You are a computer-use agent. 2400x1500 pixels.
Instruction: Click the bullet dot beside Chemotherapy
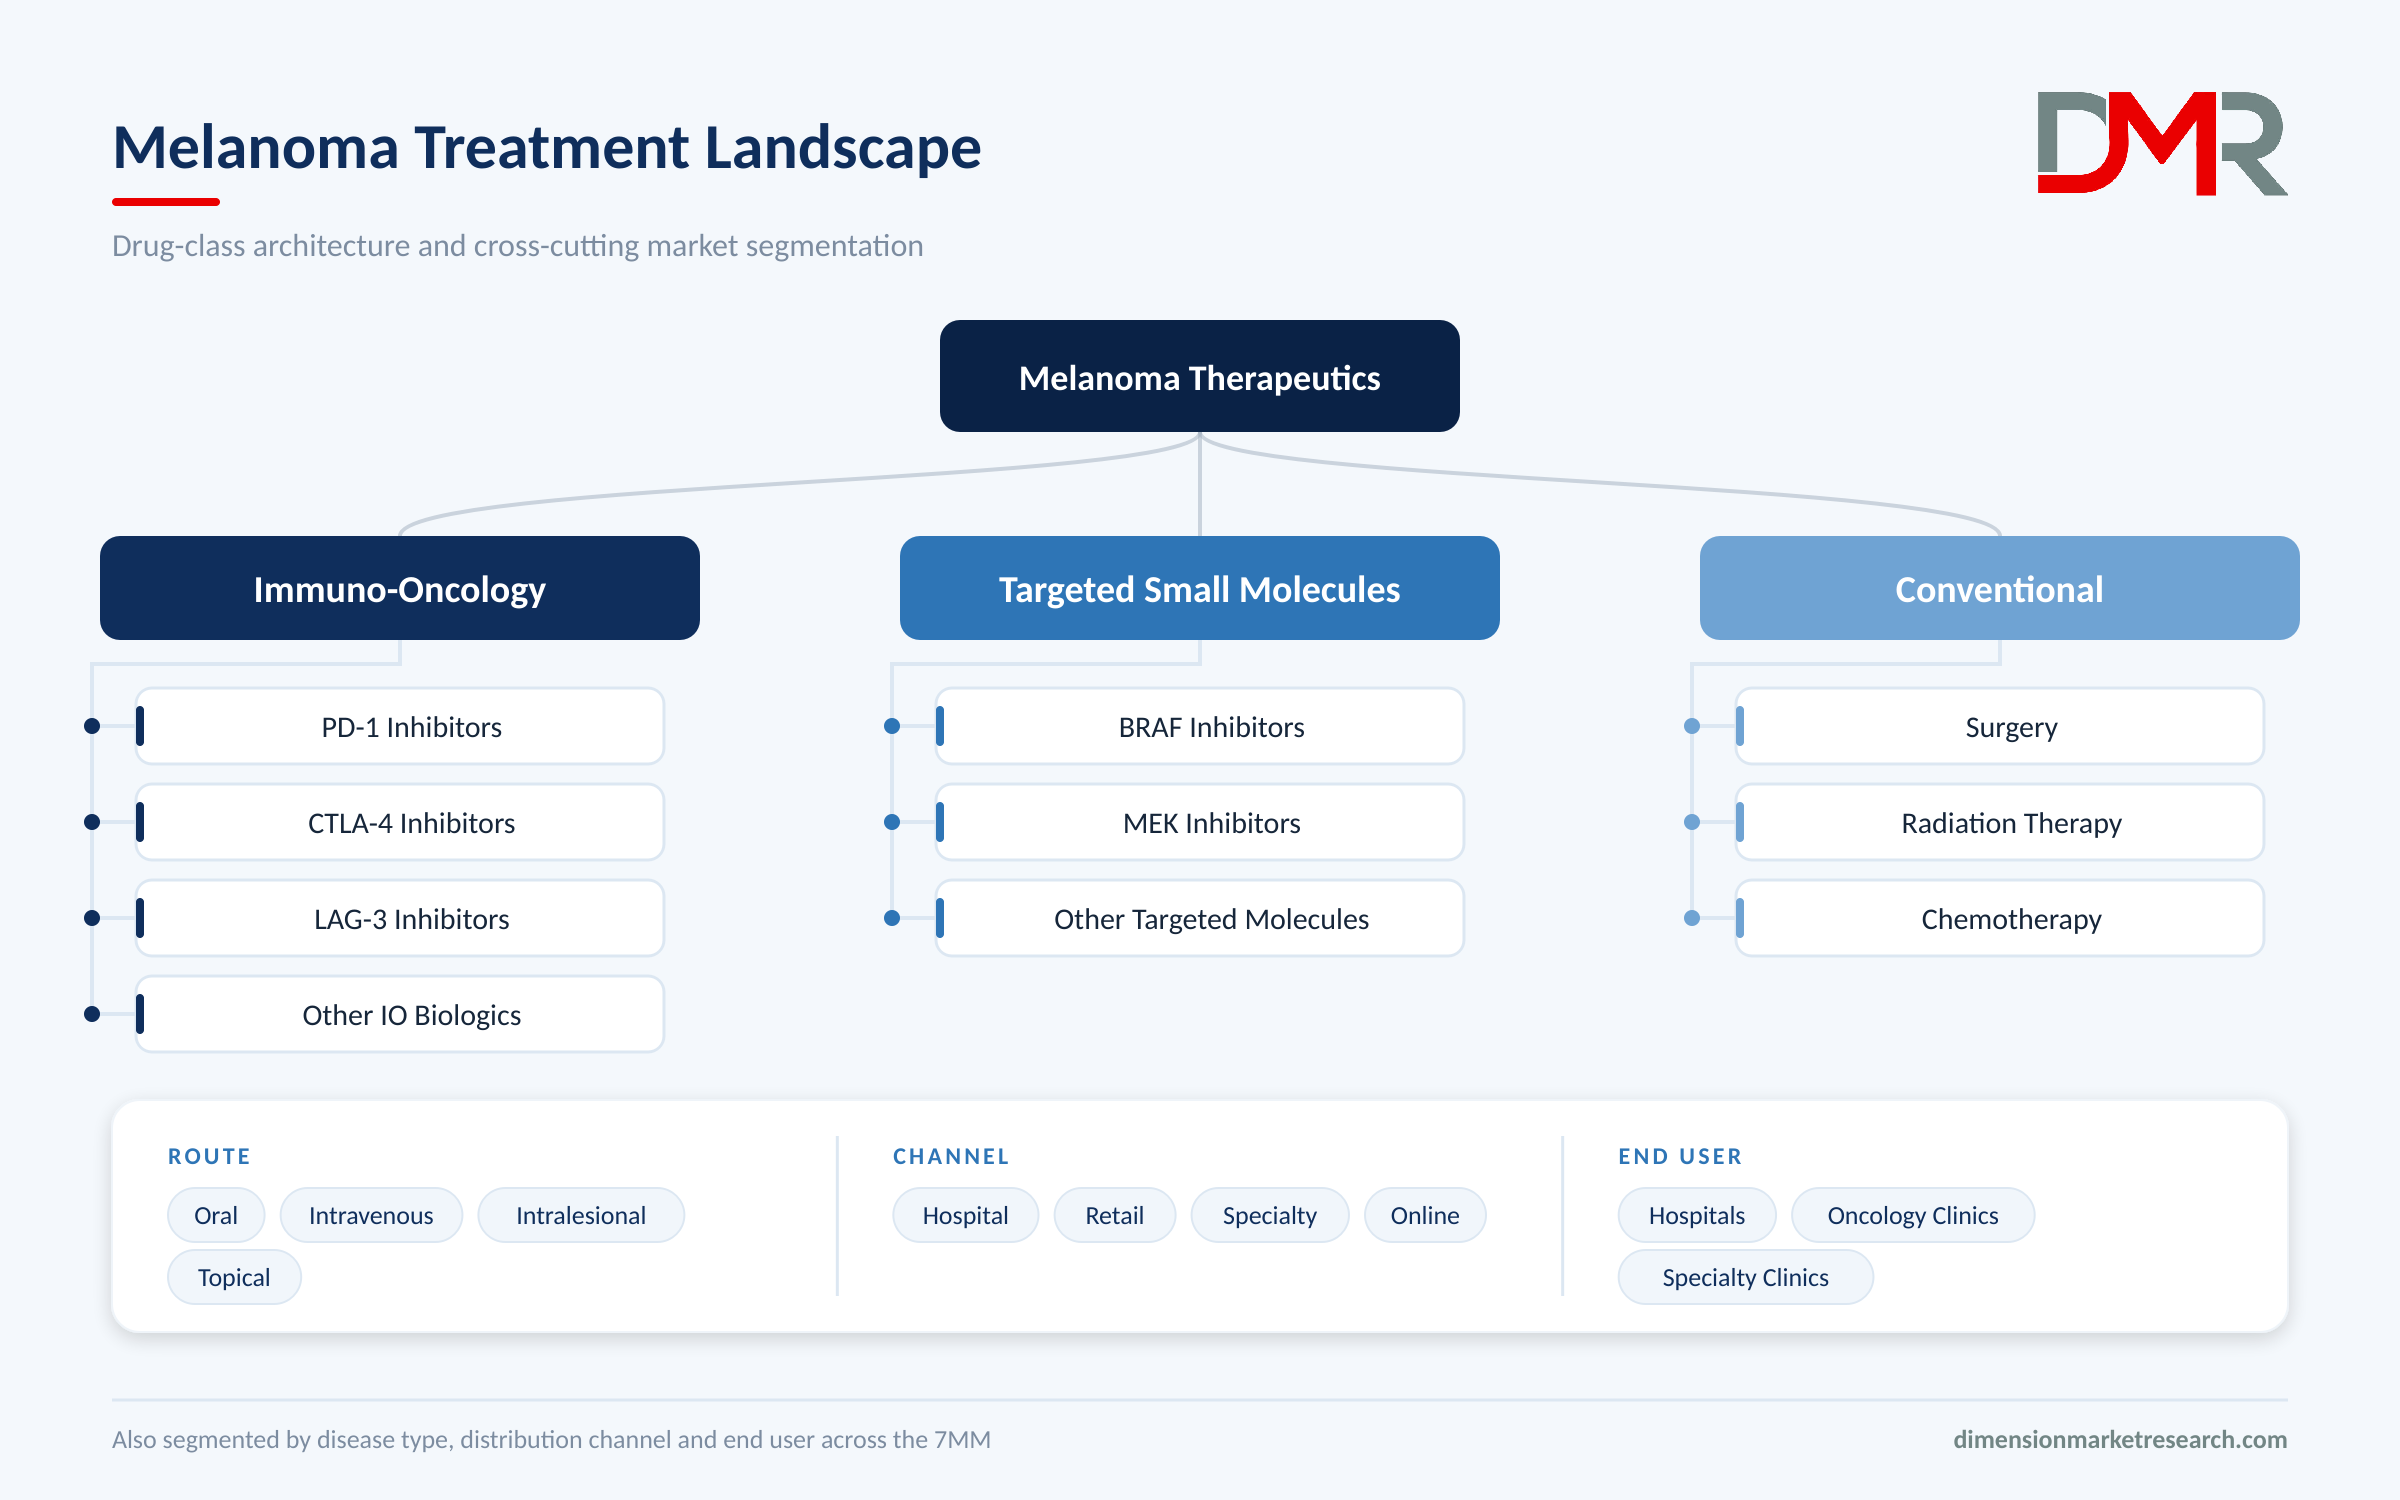click(1692, 918)
